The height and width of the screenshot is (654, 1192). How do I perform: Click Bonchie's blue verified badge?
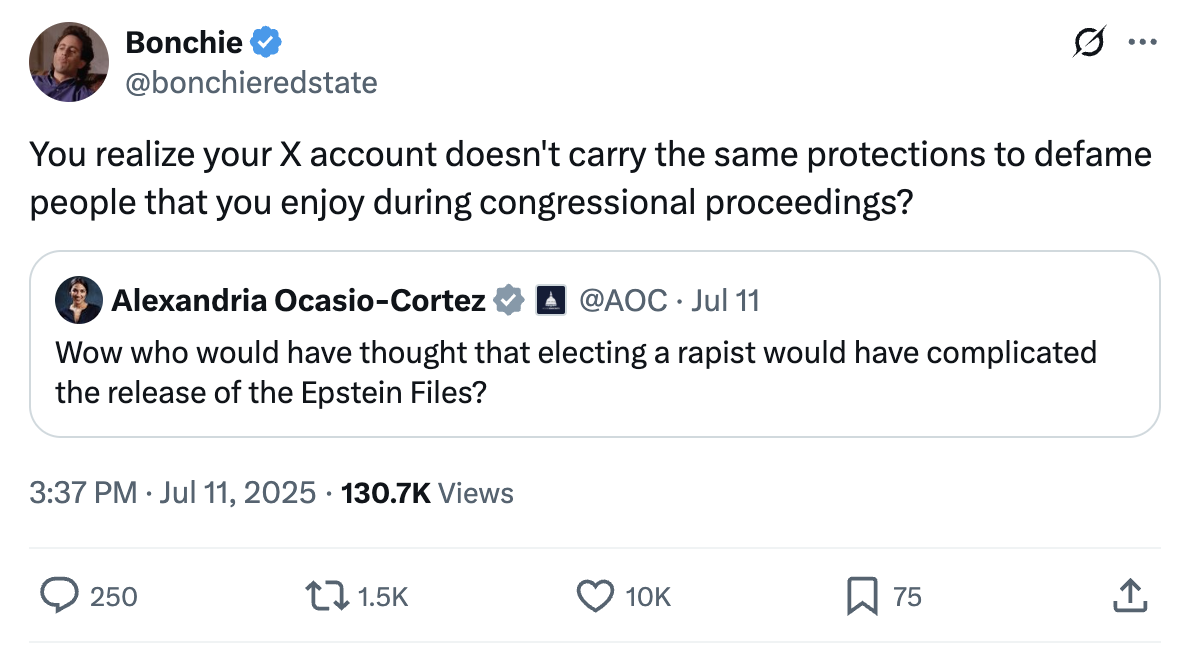pos(266,42)
